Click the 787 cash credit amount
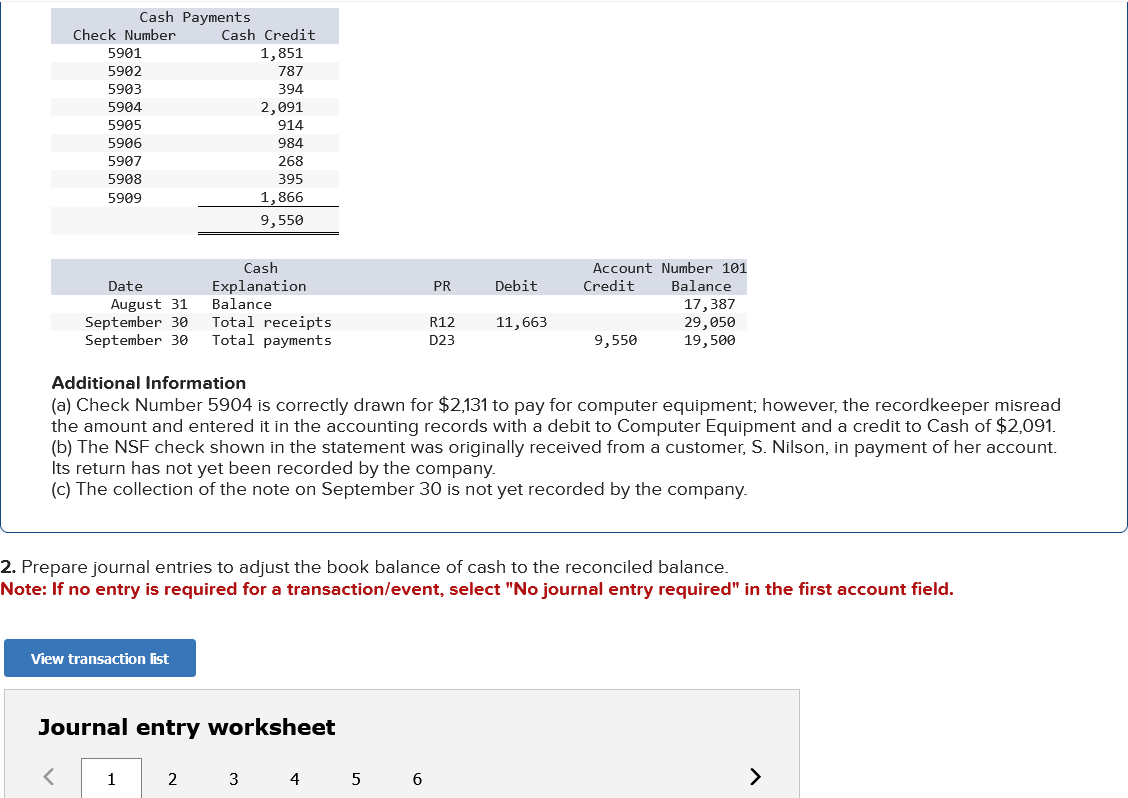 291,71
